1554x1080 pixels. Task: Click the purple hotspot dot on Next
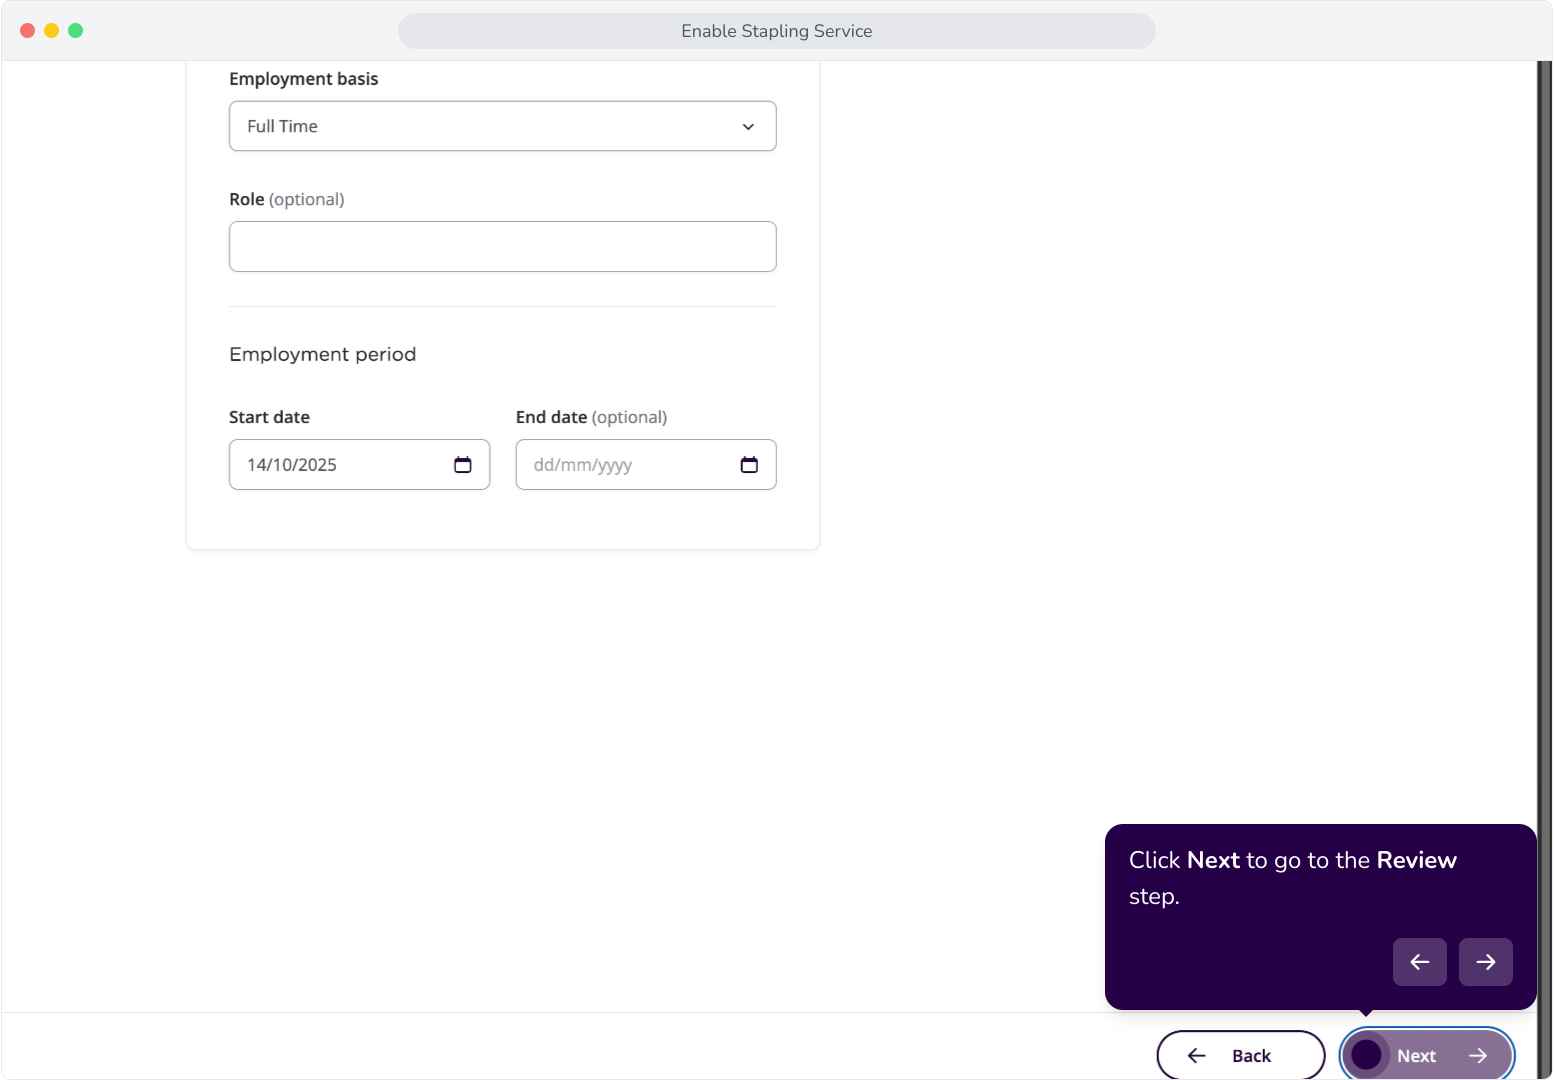1366,1055
